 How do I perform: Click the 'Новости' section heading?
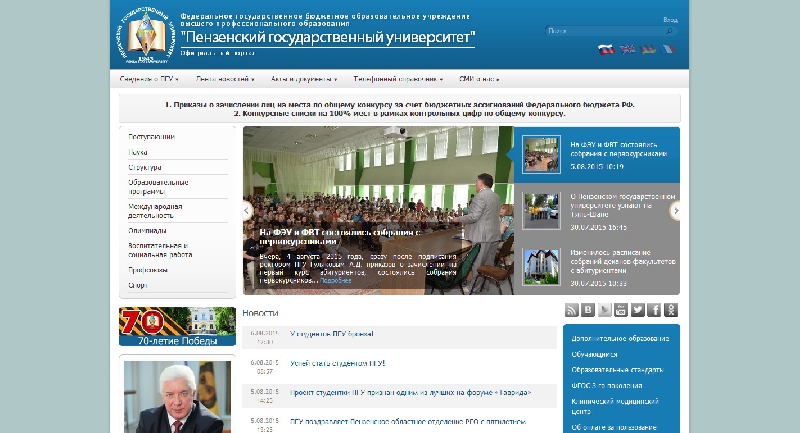pos(260,313)
